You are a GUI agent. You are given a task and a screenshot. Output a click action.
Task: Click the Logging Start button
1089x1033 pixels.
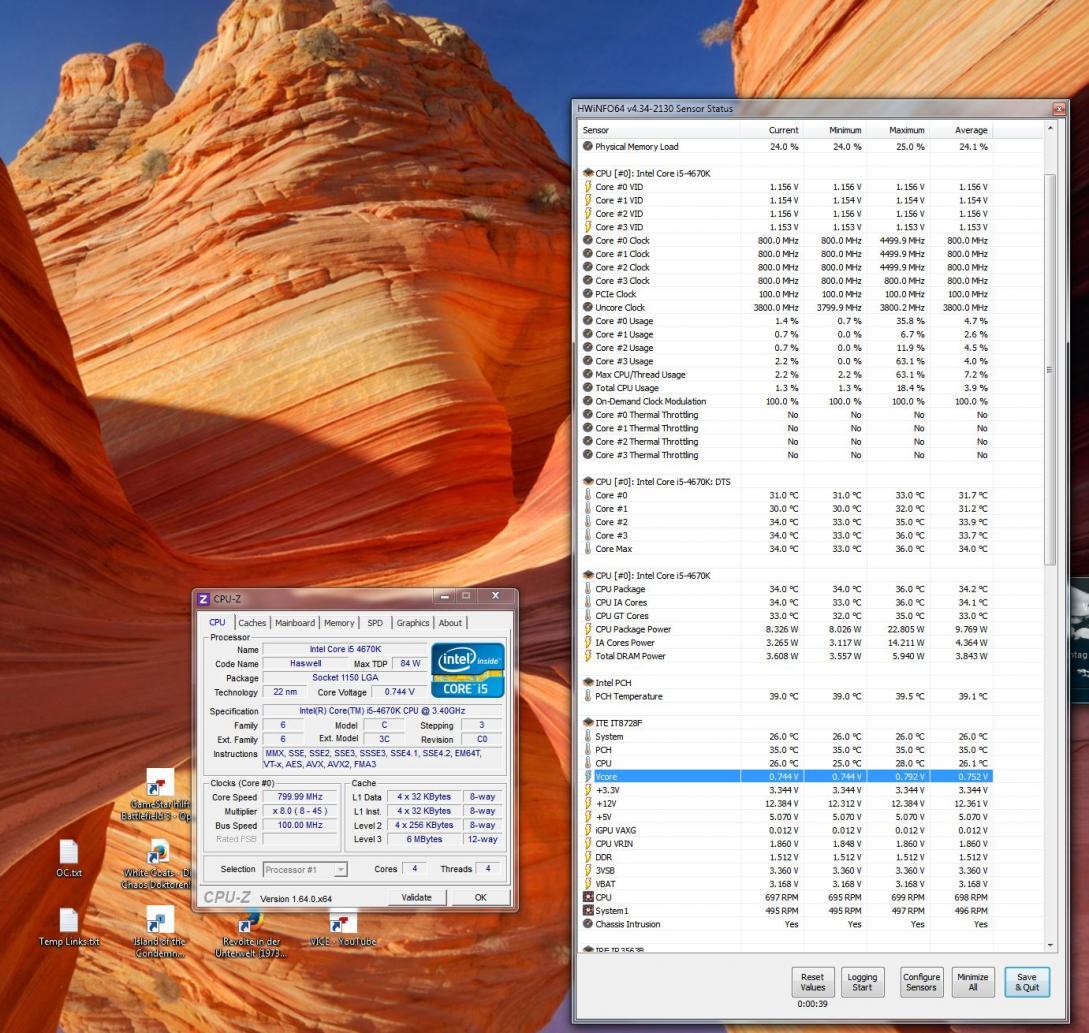862,982
